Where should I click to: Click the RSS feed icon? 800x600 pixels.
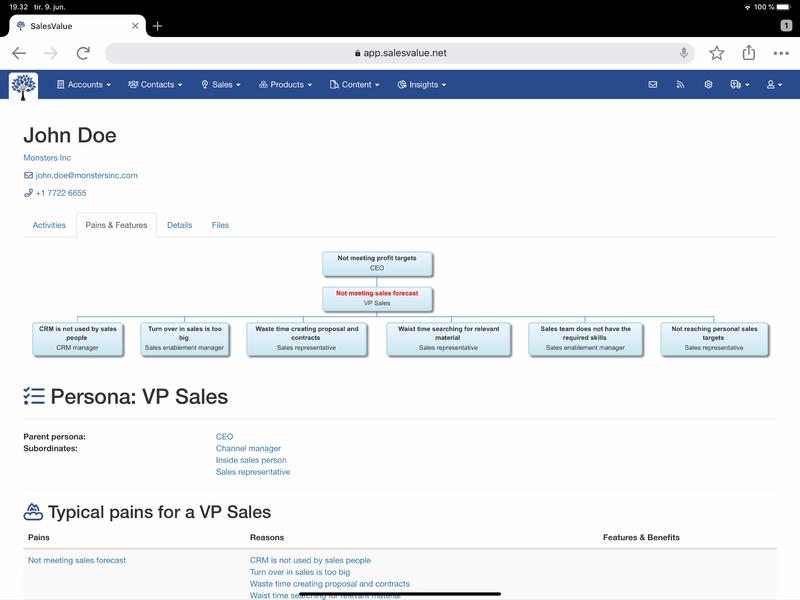pos(680,85)
